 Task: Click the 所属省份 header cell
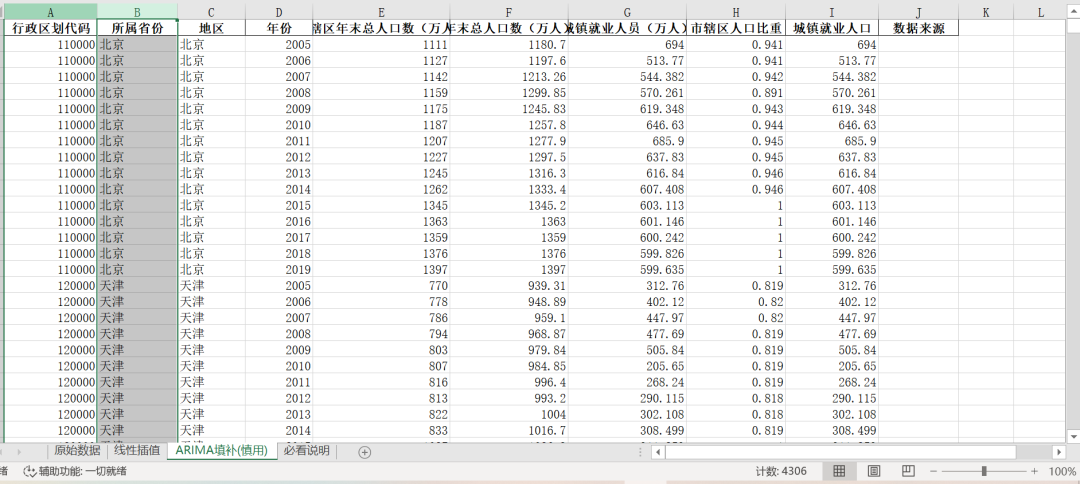pyautogui.click(x=137, y=28)
